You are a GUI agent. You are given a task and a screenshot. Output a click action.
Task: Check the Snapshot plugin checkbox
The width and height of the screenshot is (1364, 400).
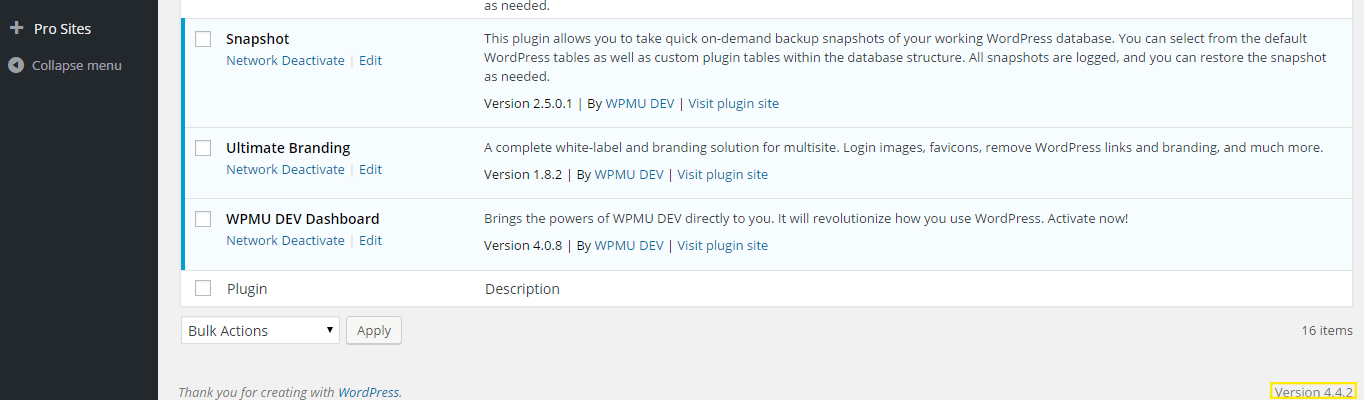(203, 39)
